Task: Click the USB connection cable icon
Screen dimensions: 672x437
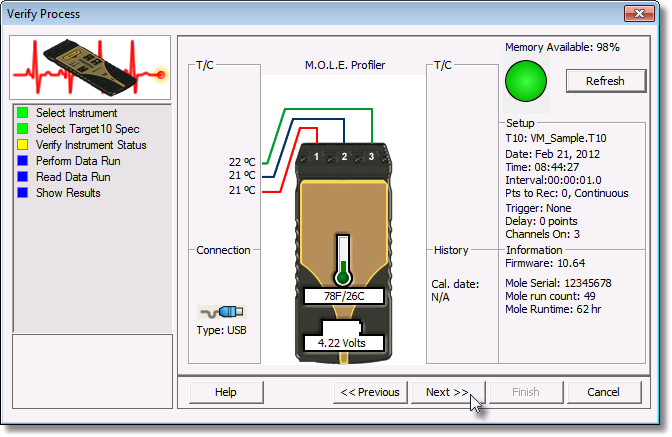Action: [x=222, y=312]
